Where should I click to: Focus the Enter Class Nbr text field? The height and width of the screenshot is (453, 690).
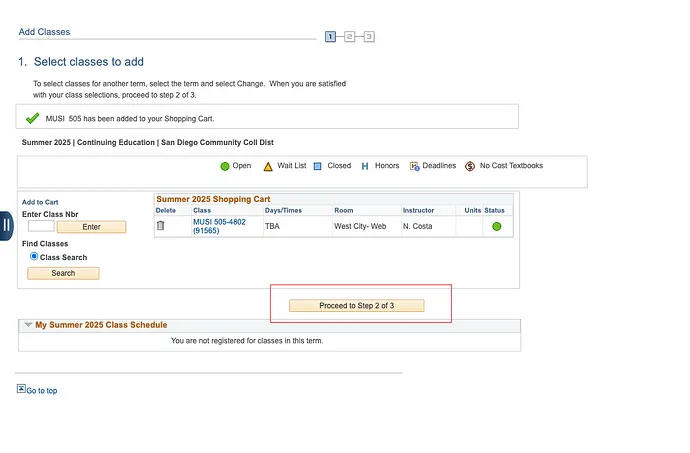pos(41,227)
